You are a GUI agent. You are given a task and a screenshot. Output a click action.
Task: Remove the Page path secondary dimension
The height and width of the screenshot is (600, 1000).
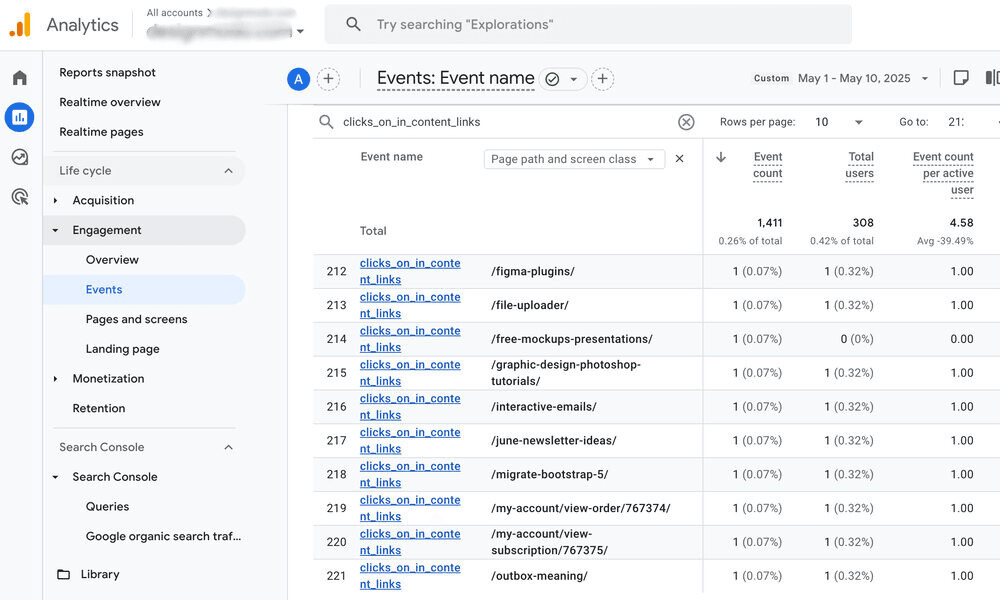(x=680, y=159)
